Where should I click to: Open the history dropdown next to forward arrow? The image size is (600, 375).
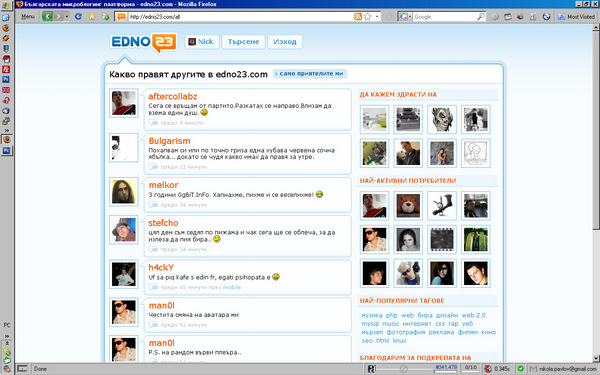point(67,16)
